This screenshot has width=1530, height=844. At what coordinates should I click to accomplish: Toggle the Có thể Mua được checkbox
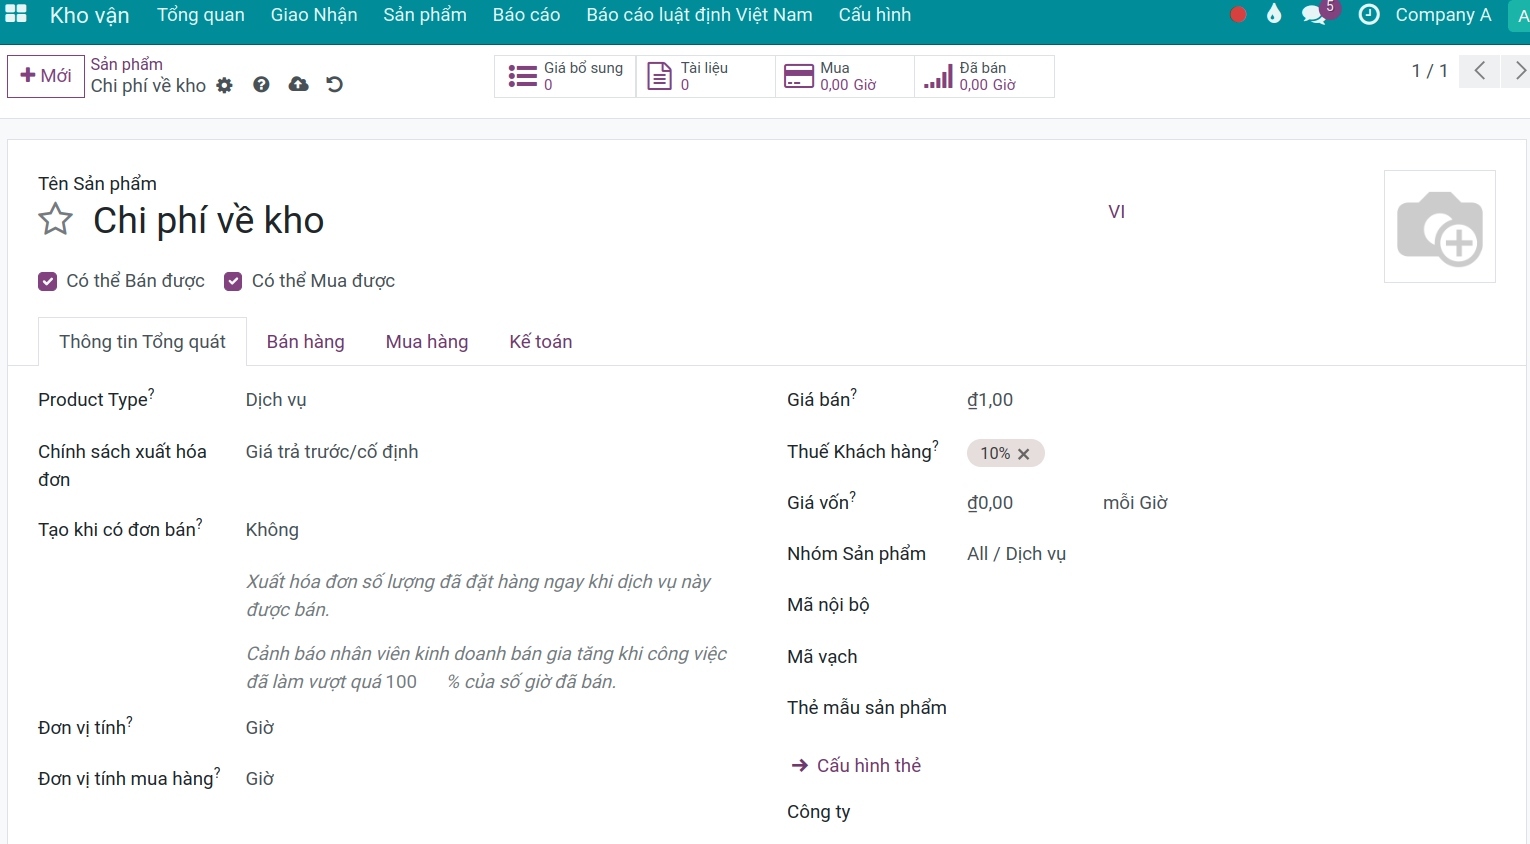coord(233,282)
